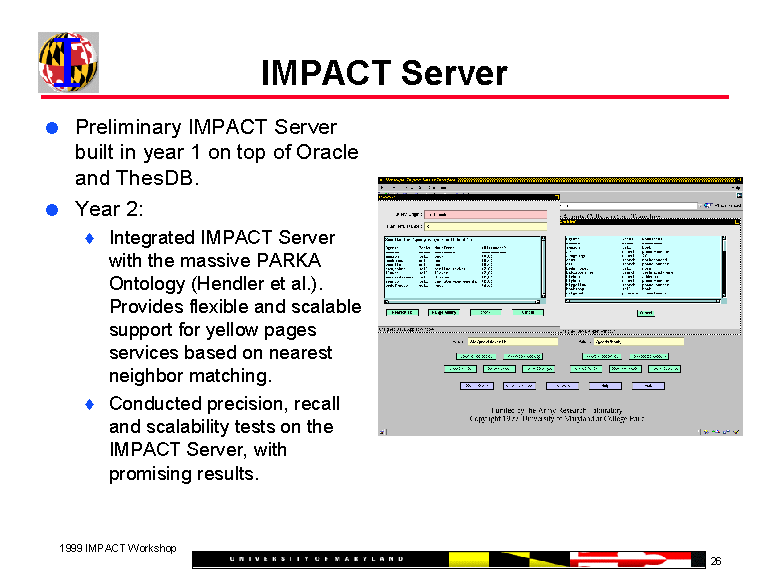The width and height of the screenshot is (768, 576).
Task: Click the 'IMPACT Server' slide title
Action: pyautogui.click(x=384, y=73)
